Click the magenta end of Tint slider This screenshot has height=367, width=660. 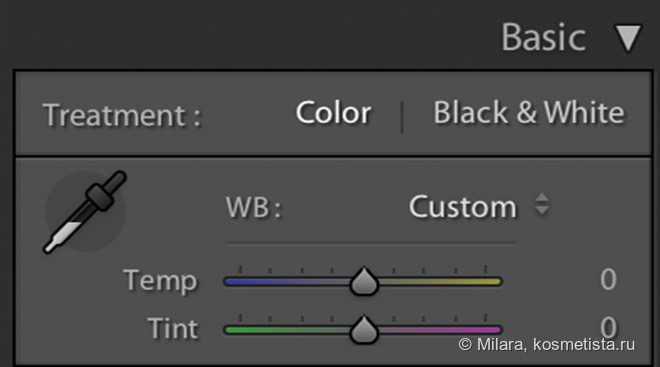(488, 330)
